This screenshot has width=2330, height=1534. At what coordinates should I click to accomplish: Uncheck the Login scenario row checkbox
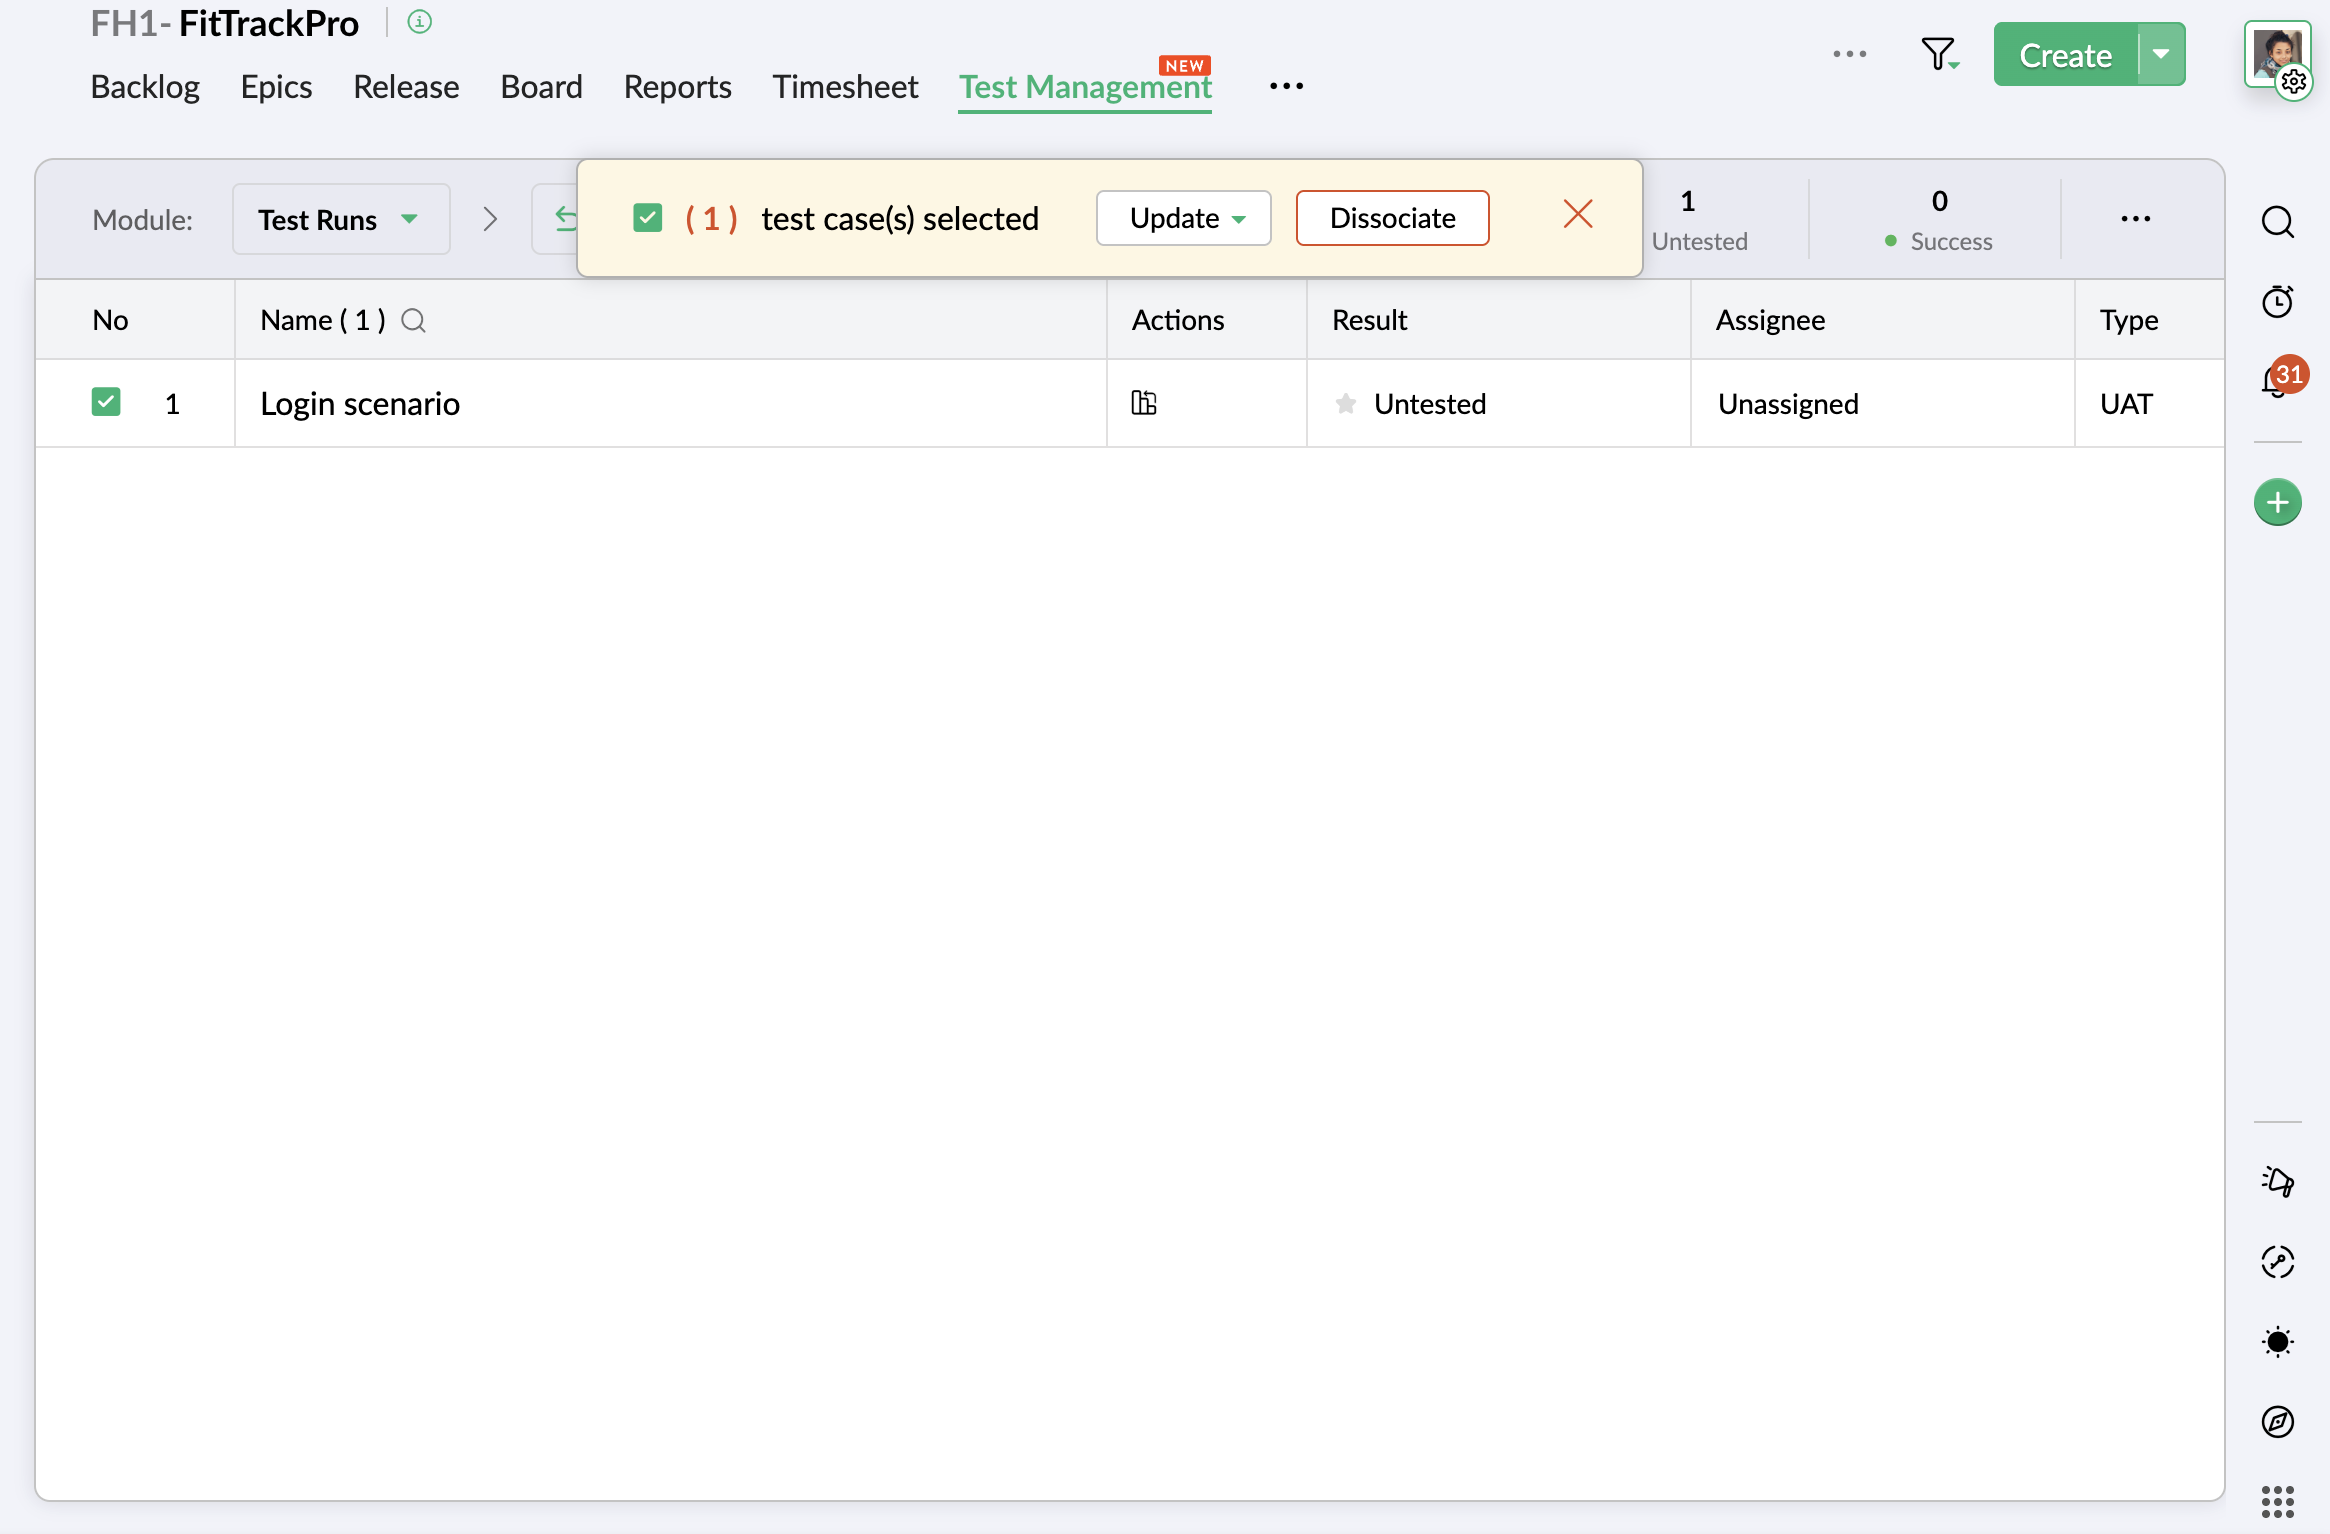click(106, 402)
